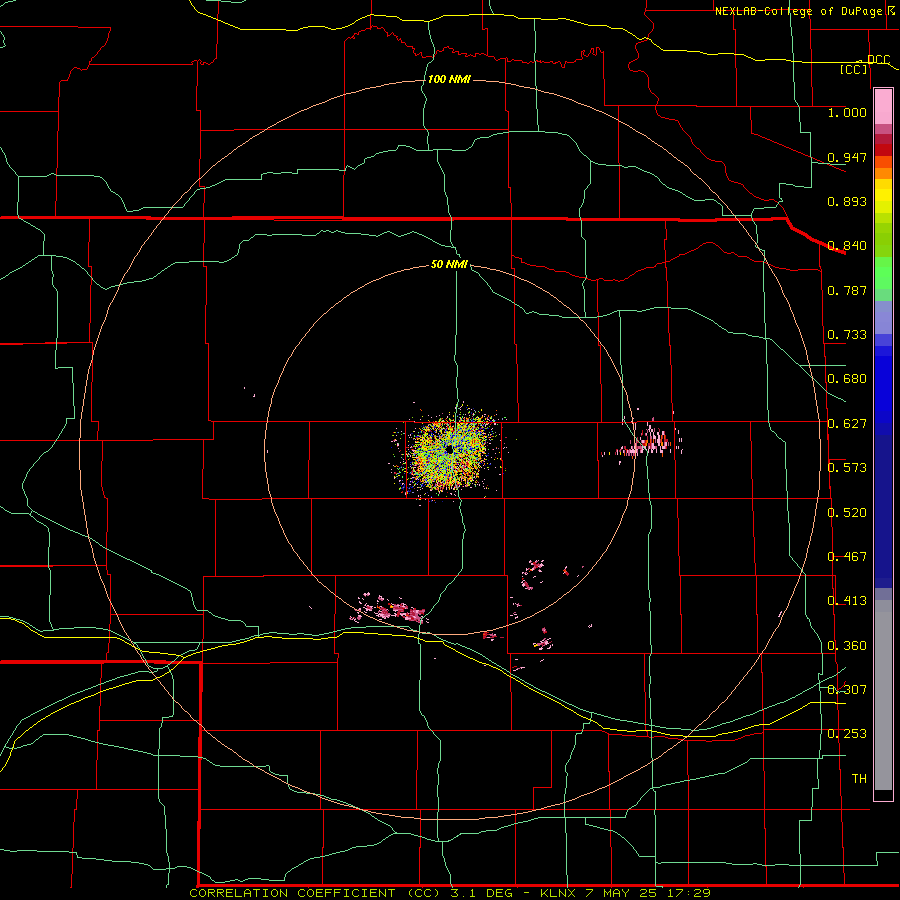This screenshot has width=900, height=900.
Task: Pick the lavender swatch on the color bar
Action: point(883,317)
